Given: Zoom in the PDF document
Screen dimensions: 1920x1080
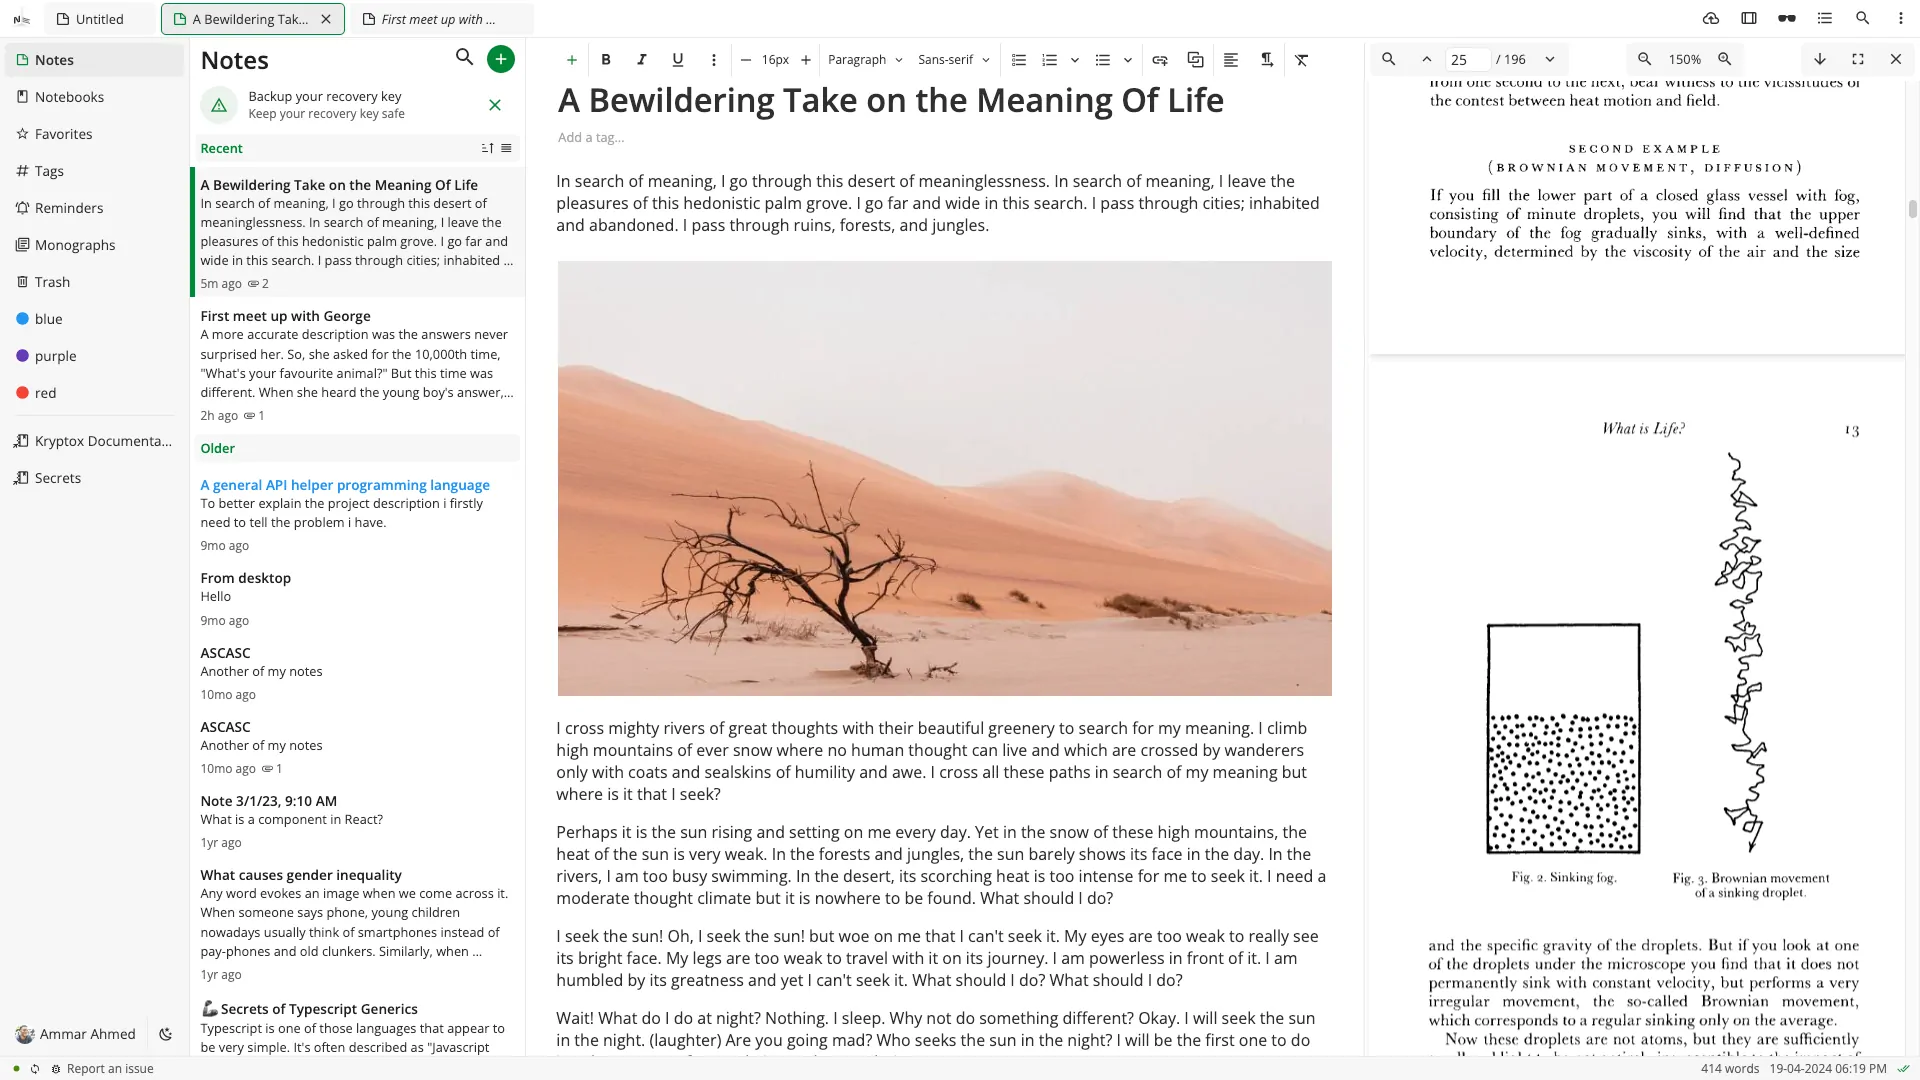Looking at the screenshot, I should click(1725, 59).
